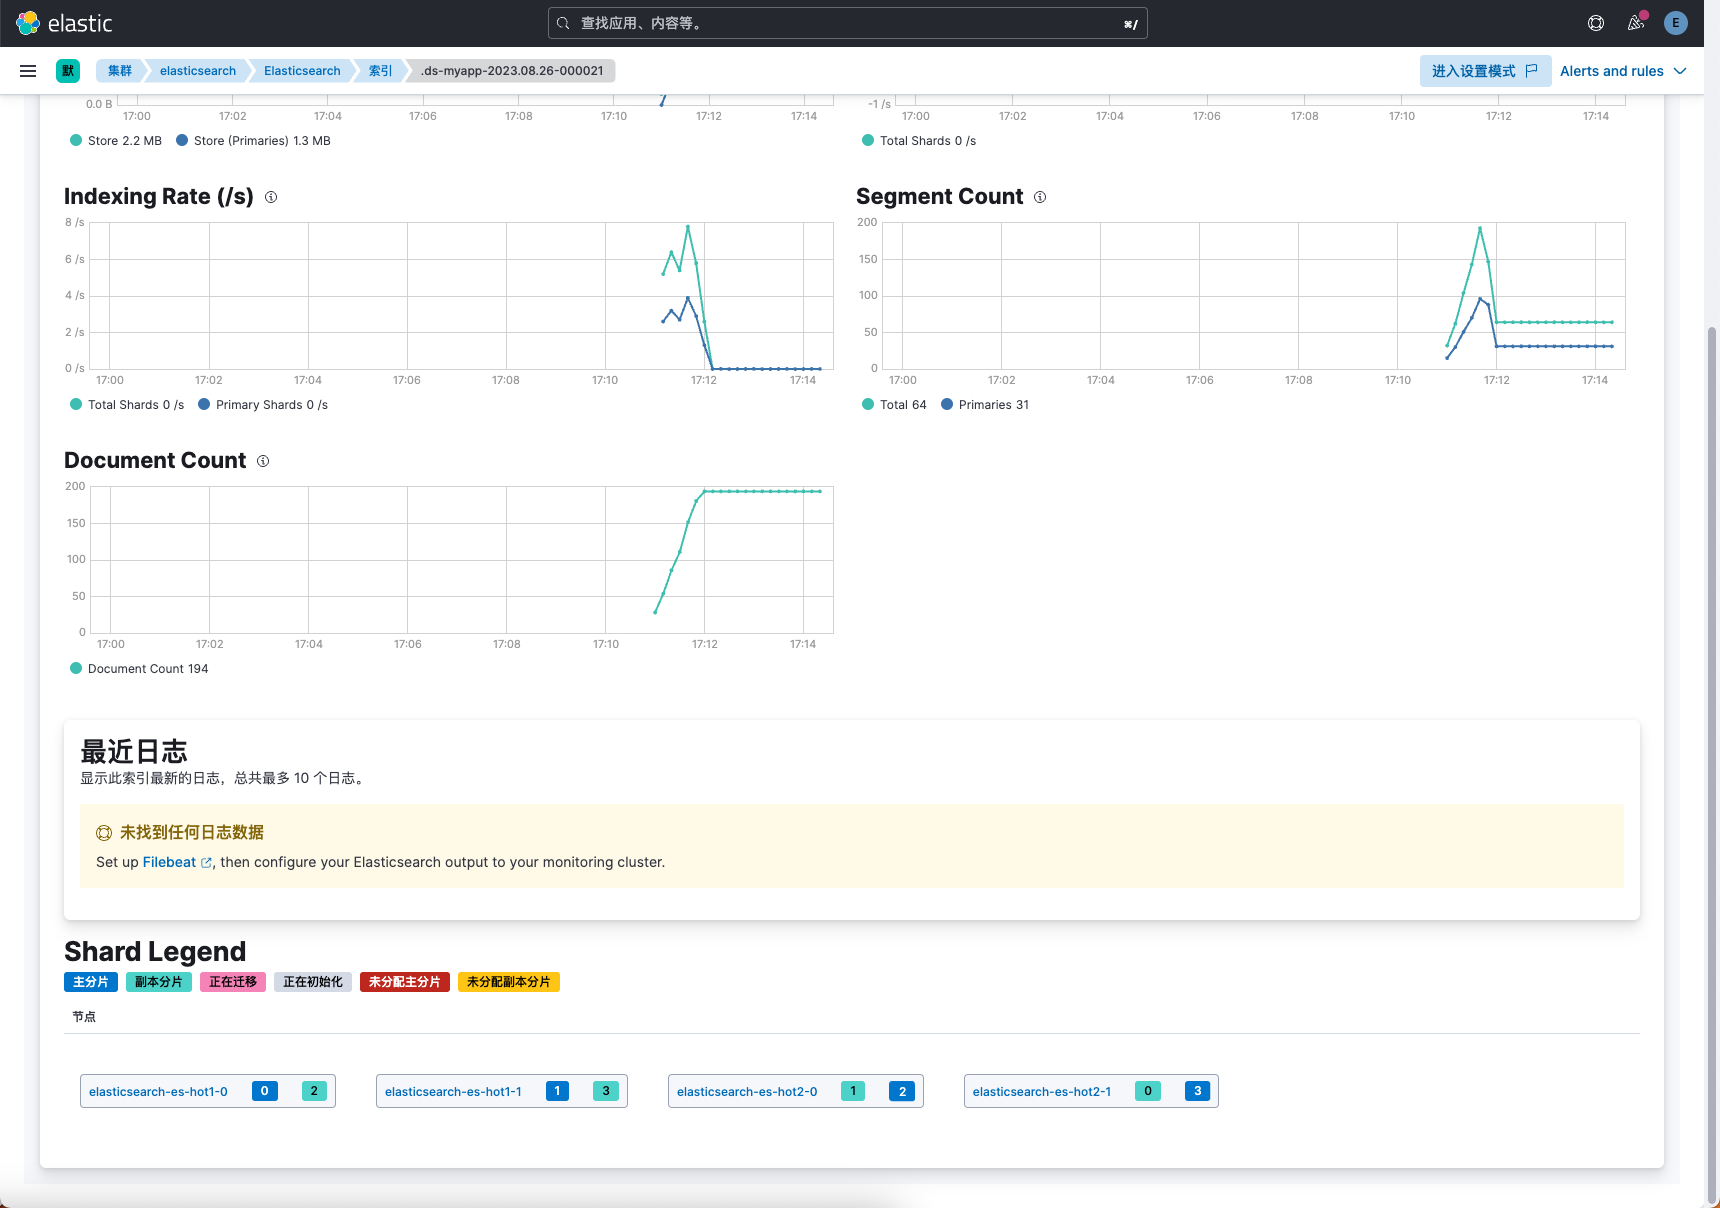The width and height of the screenshot is (1720, 1208).
Task: Click the search magnifier icon
Action: pyautogui.click(x=564, y=23)
